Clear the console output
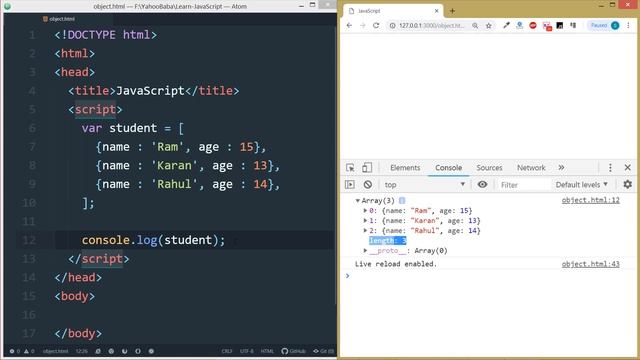The image size is (640, 360). pyautogui.click(x=368, y=184)
